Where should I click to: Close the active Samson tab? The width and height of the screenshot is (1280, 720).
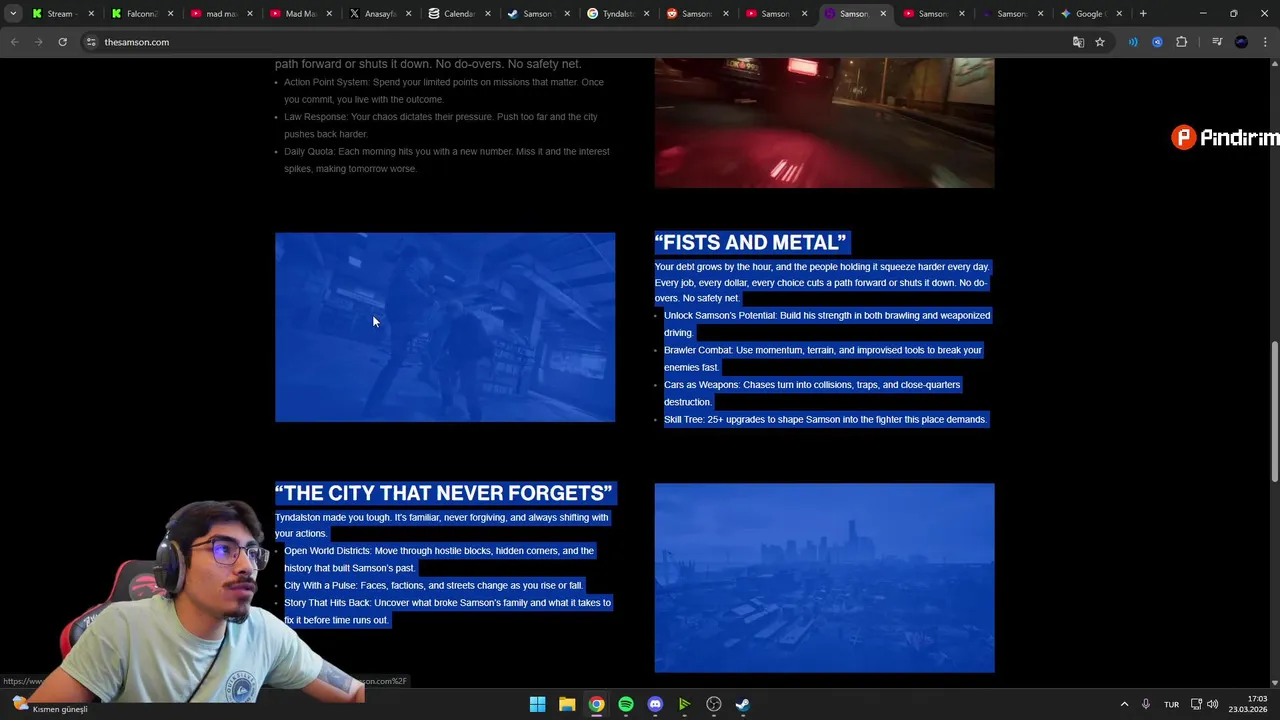click(883, 14)
